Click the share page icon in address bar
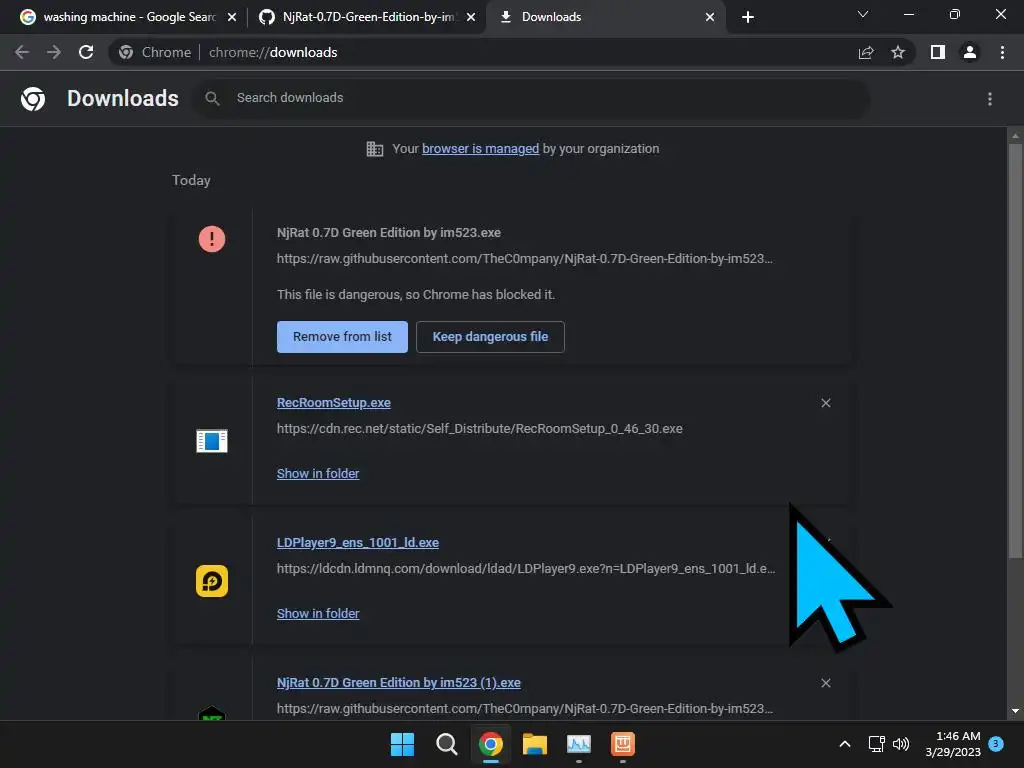 click(866, 52)
